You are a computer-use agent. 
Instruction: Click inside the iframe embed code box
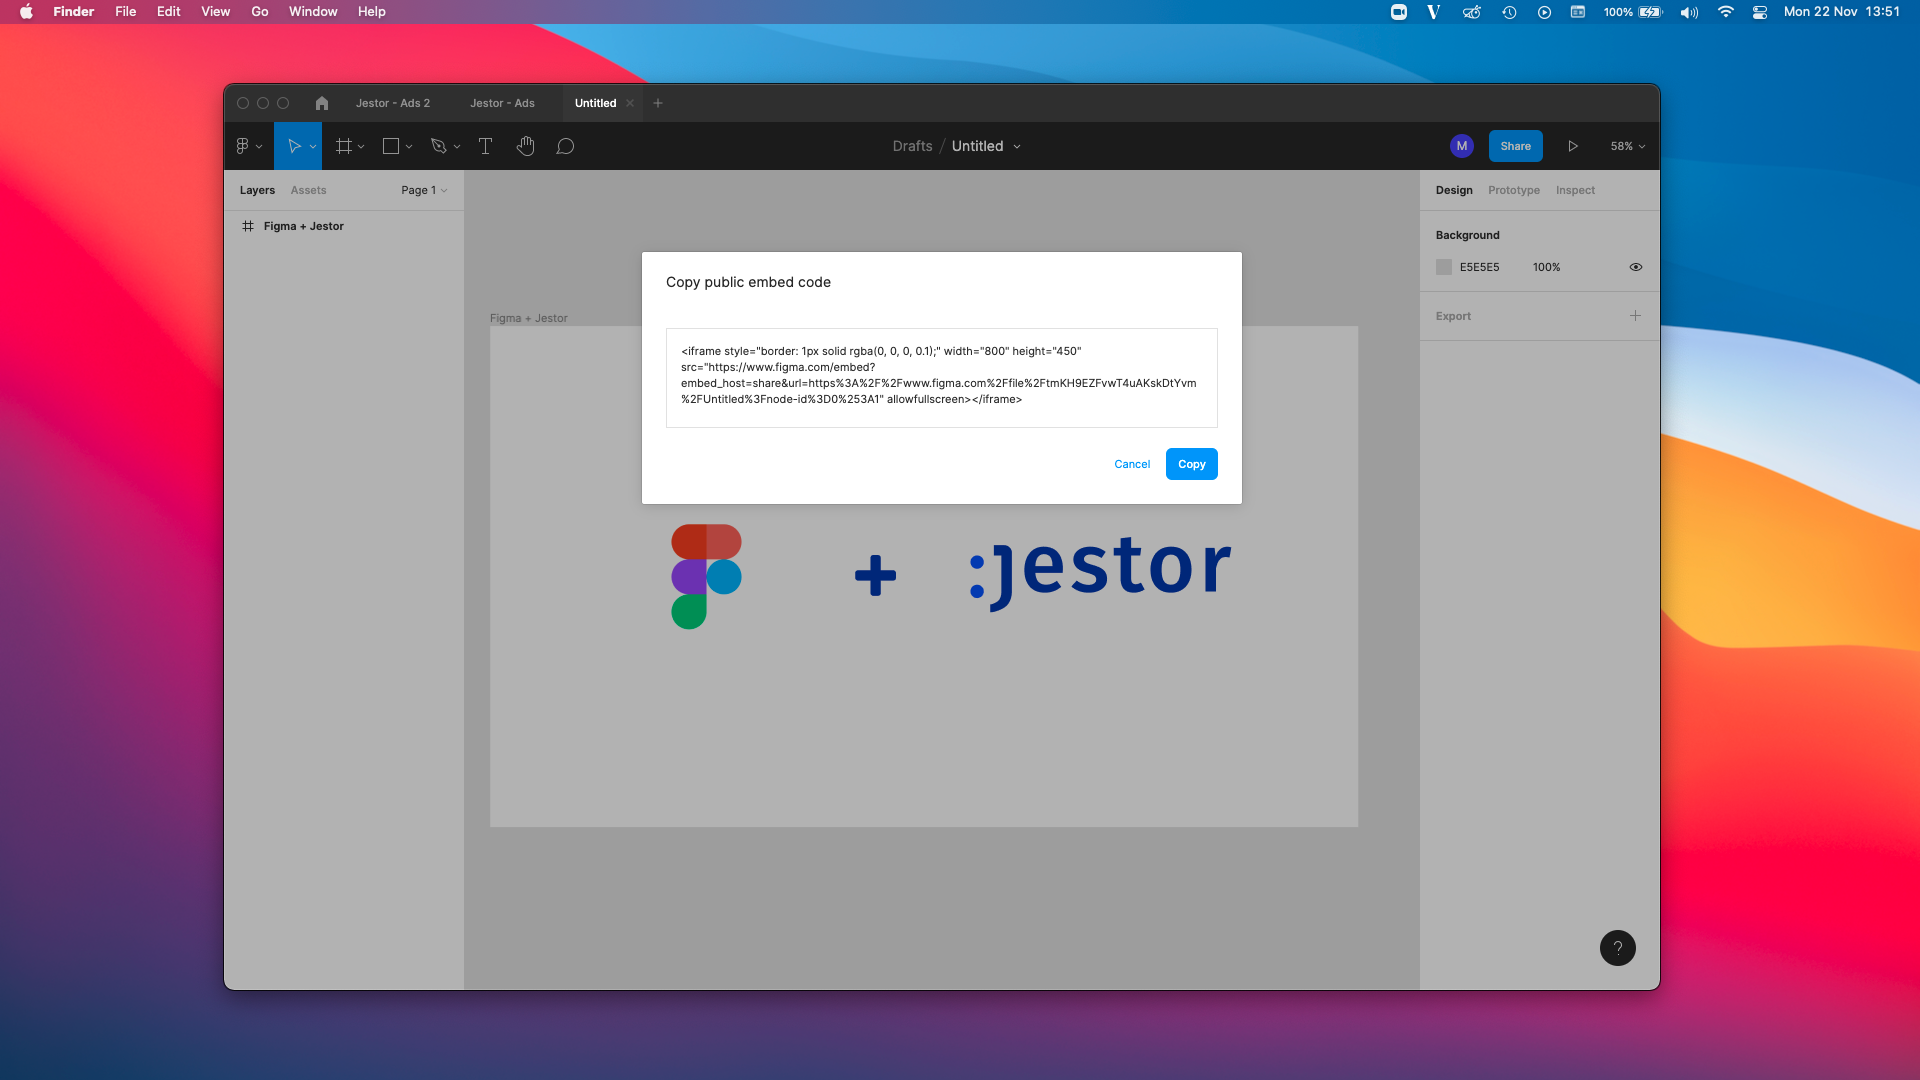coord(941,378)
